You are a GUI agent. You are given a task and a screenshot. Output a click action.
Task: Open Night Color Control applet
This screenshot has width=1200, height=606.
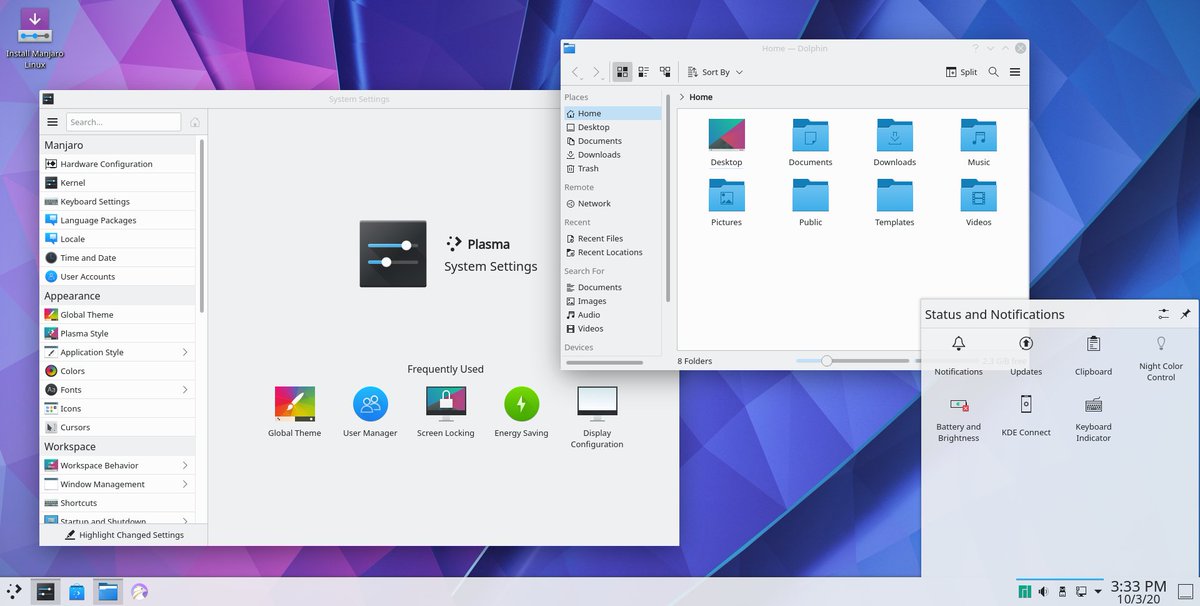(1161, 358)
